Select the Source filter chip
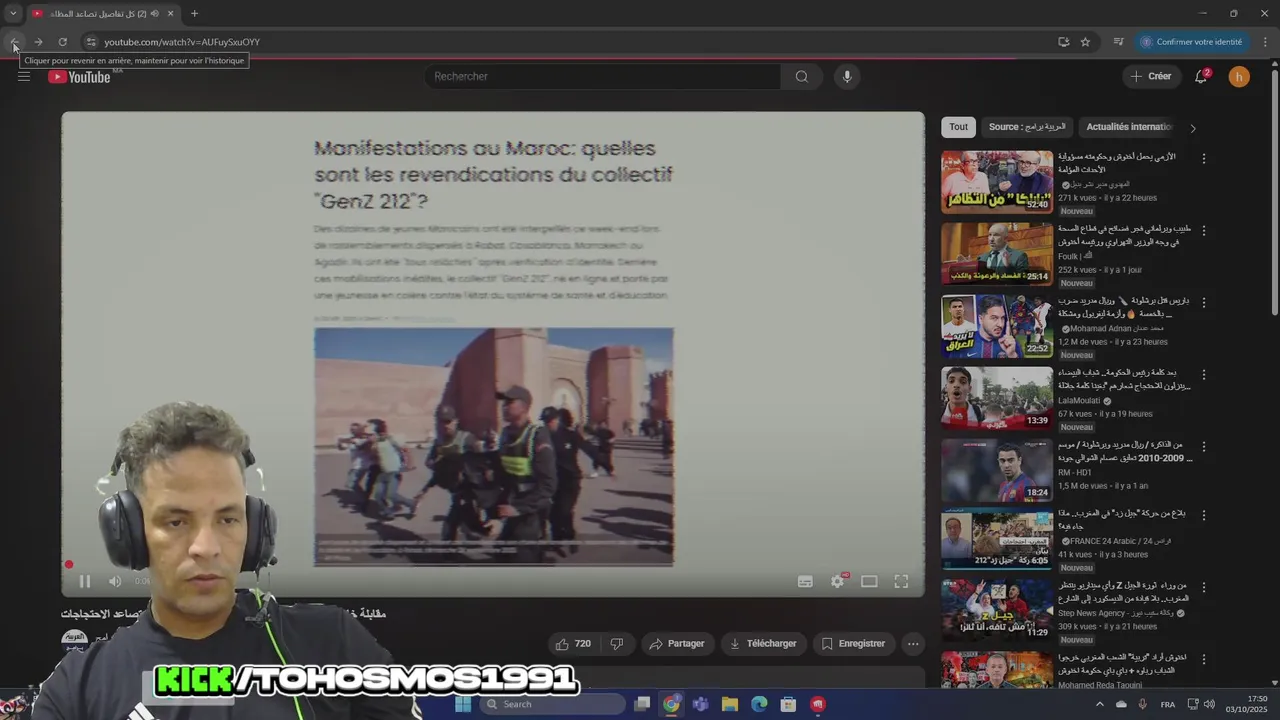The height and width of the screenshot is (720, 1280). [x=1027, y=127]
